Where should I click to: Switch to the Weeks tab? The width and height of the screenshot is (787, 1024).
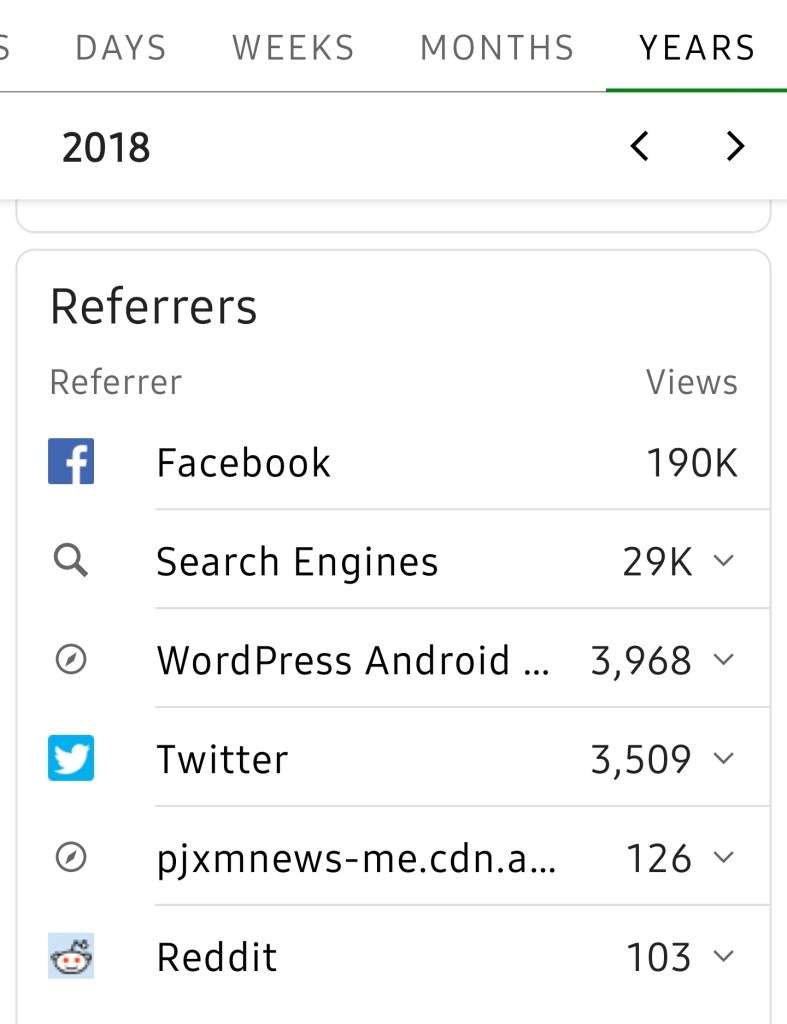click(x=293, y=48)
